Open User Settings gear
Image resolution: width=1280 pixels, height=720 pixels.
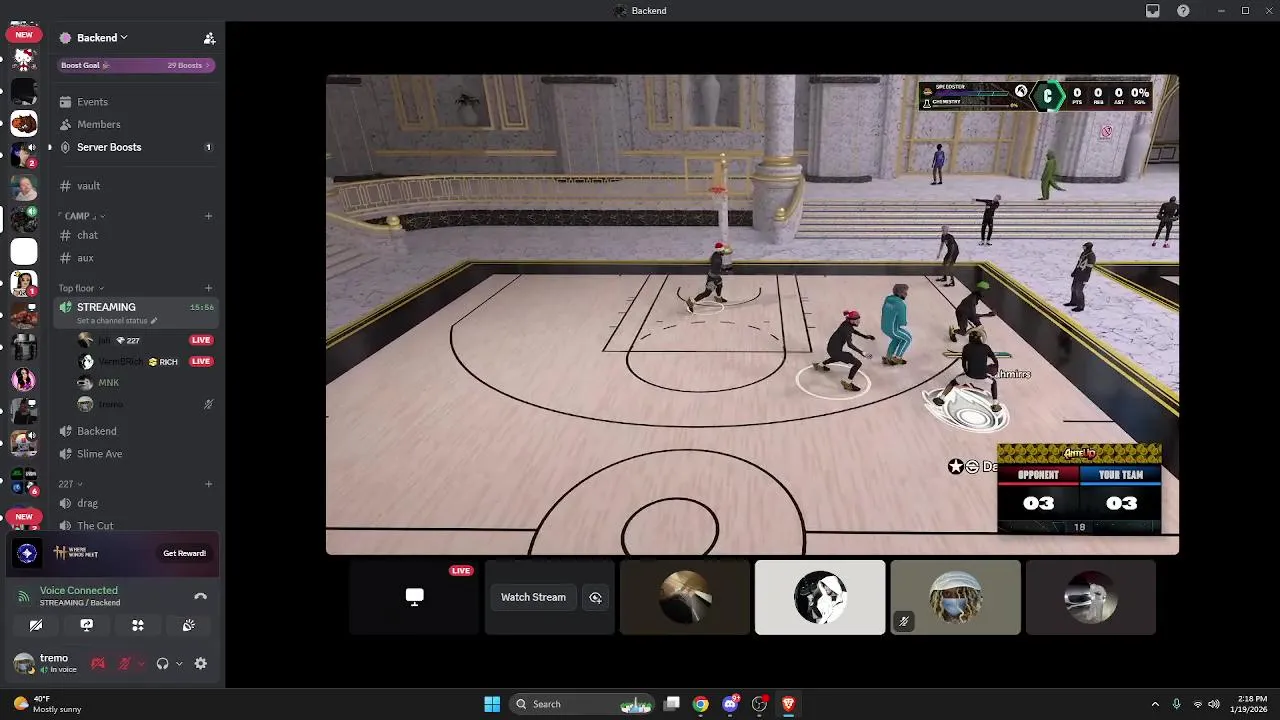pyautogui.click(x=201, y=663)
